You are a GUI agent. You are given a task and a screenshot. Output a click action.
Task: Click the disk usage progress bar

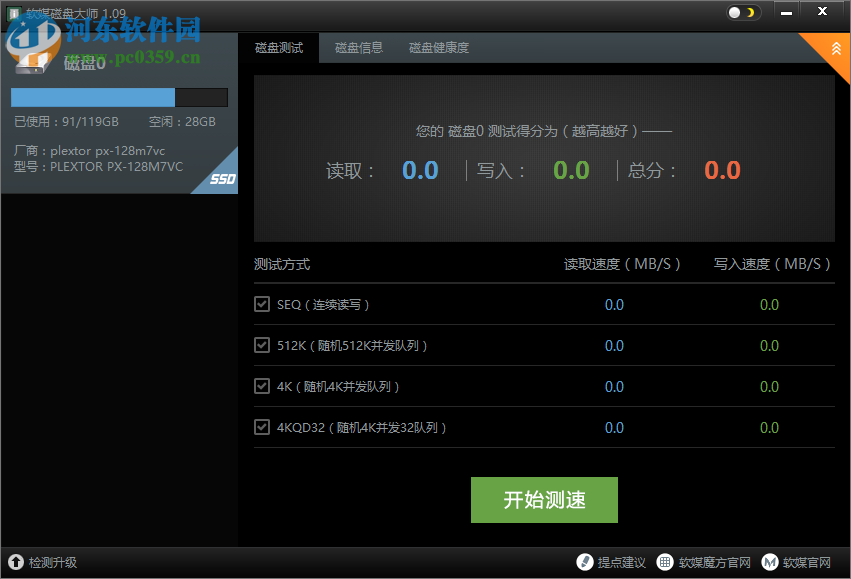pos(119,98)
